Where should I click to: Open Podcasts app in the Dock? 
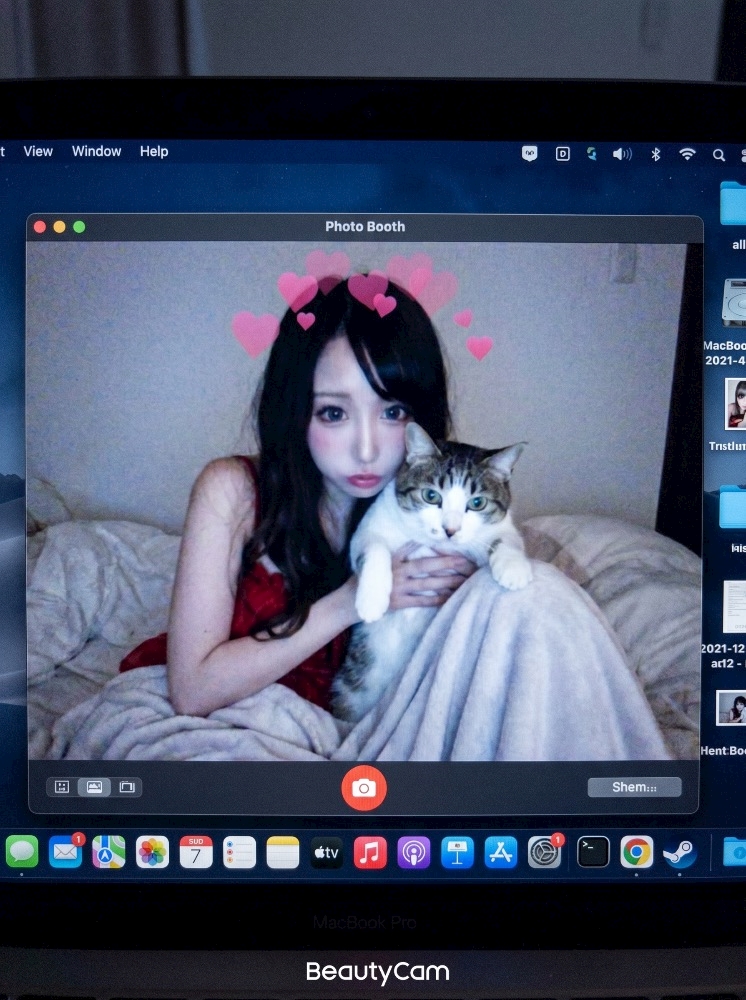click(414, 852)
